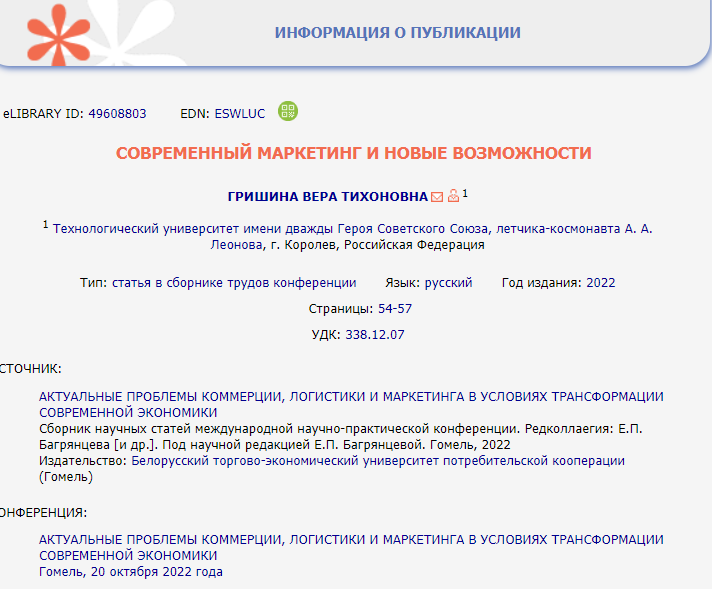Click the author profile icon next to envelope
The image size is (712, 589).
tap(453, 196)
